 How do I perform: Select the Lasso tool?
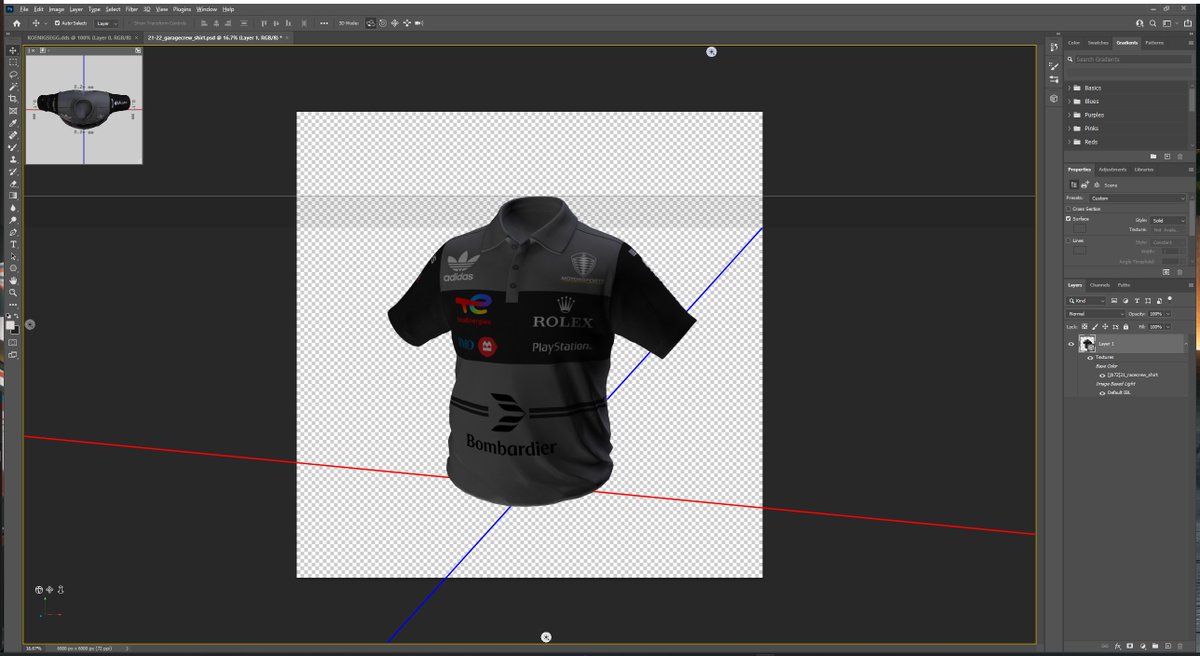[13, 75]
